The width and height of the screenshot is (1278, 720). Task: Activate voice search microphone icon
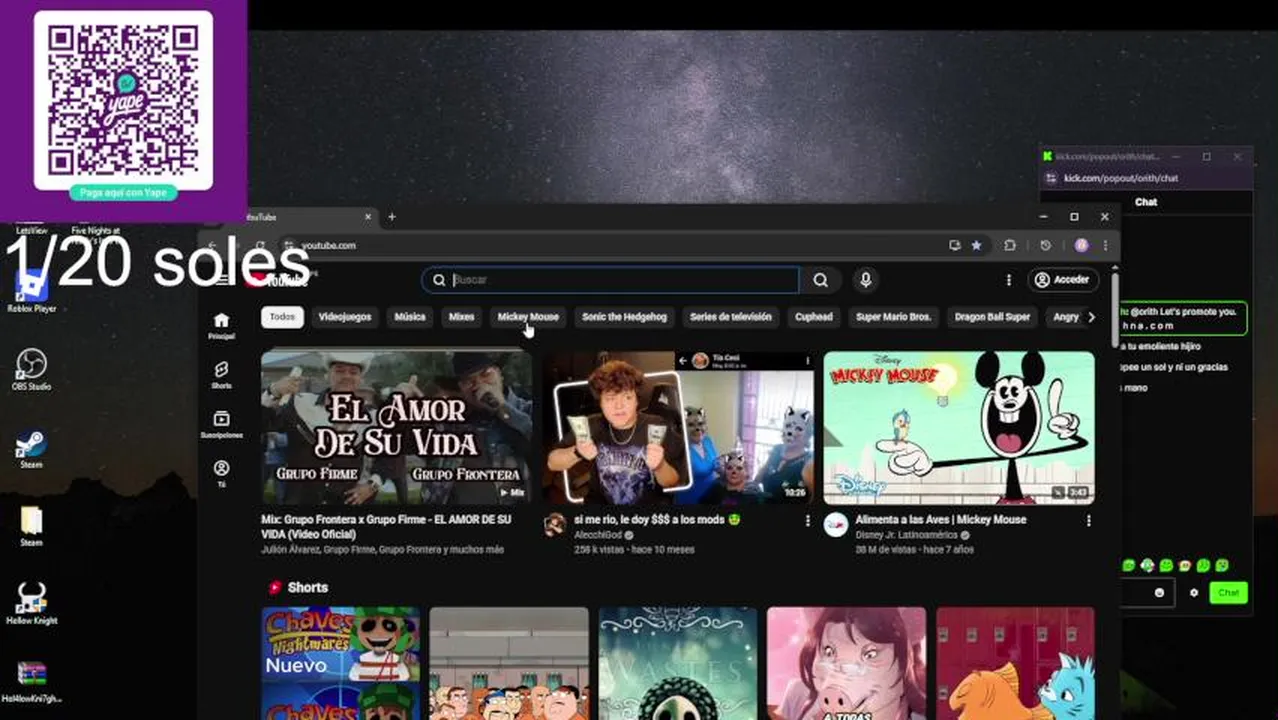866,280
